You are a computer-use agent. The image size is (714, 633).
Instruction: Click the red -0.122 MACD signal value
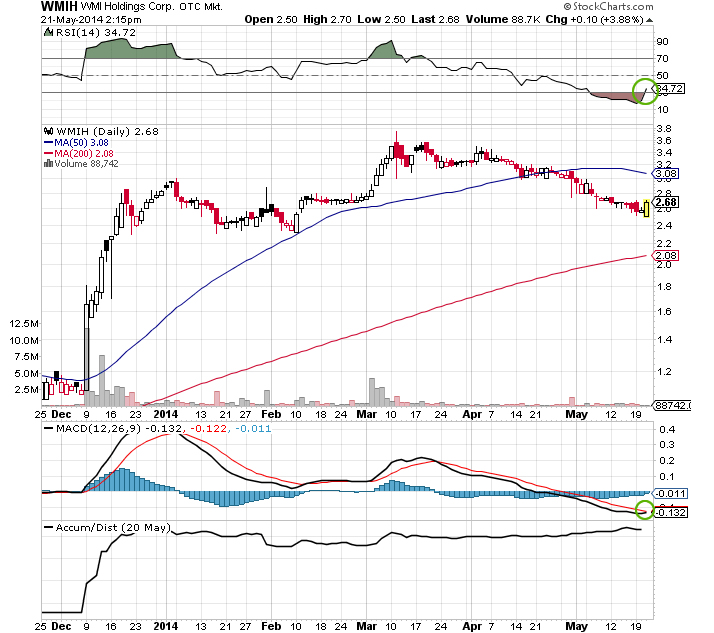208,429
